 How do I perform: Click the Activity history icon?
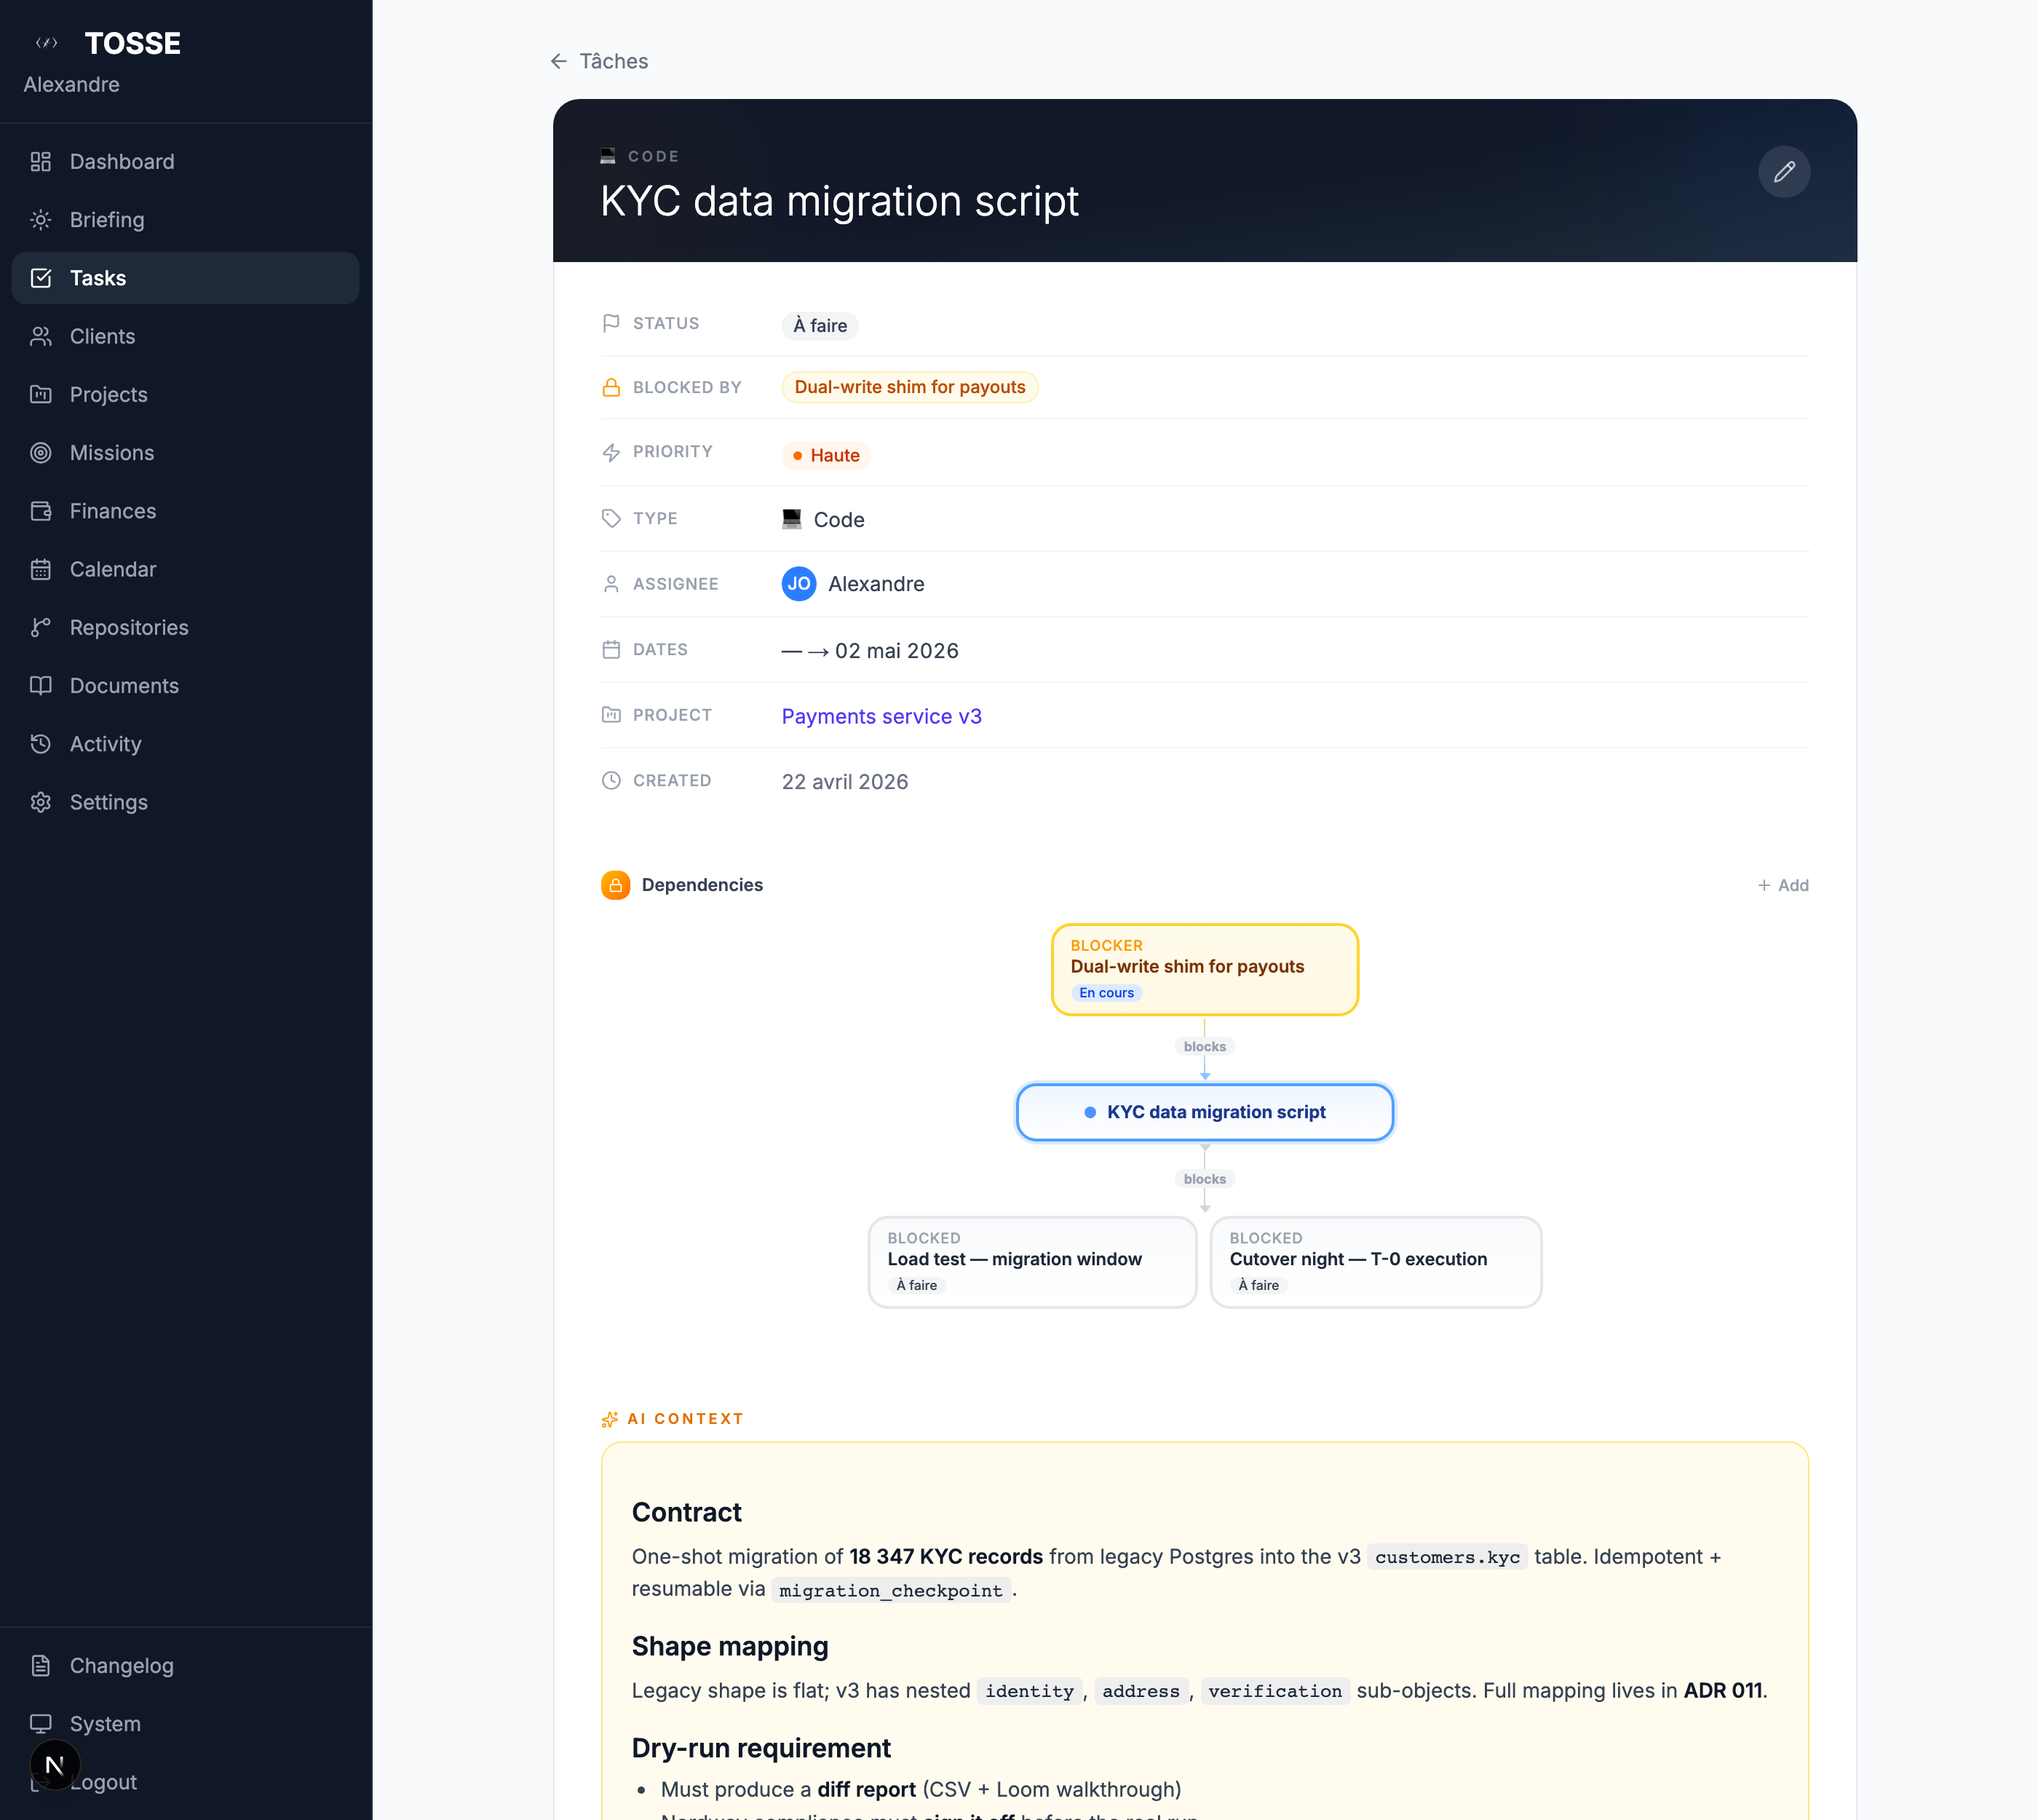[x=41, y=744]
